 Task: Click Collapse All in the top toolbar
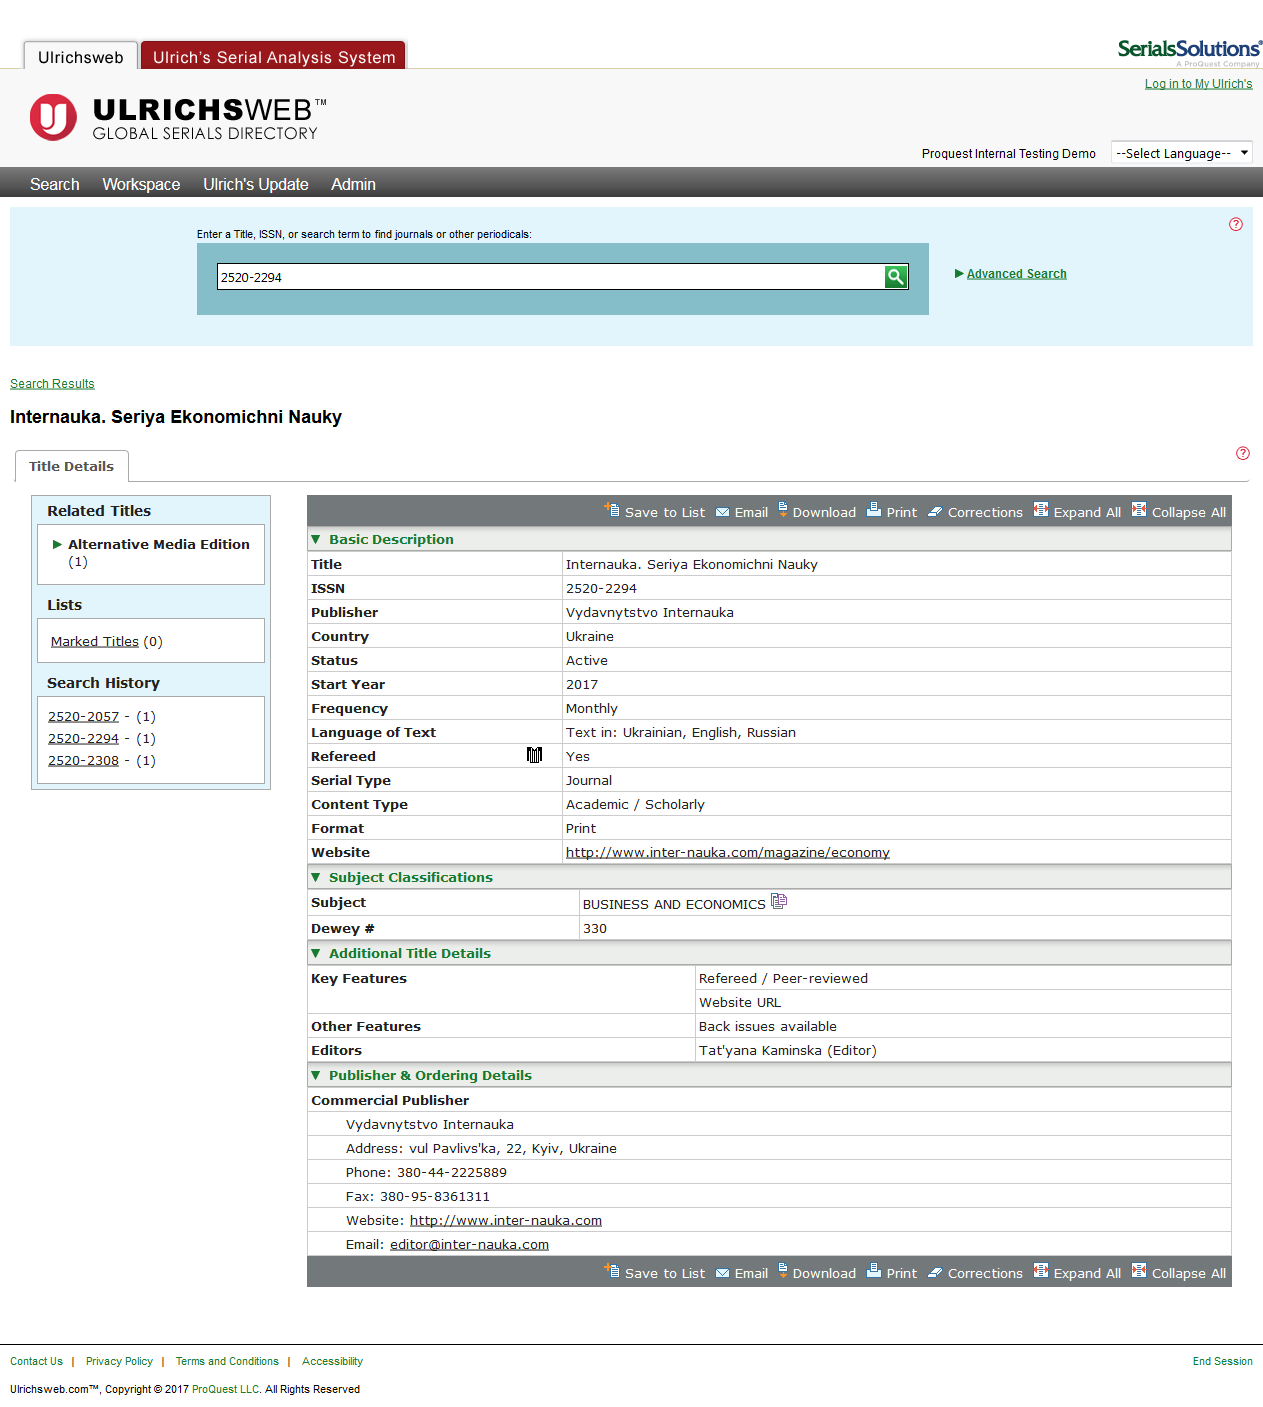[1179, 511]
